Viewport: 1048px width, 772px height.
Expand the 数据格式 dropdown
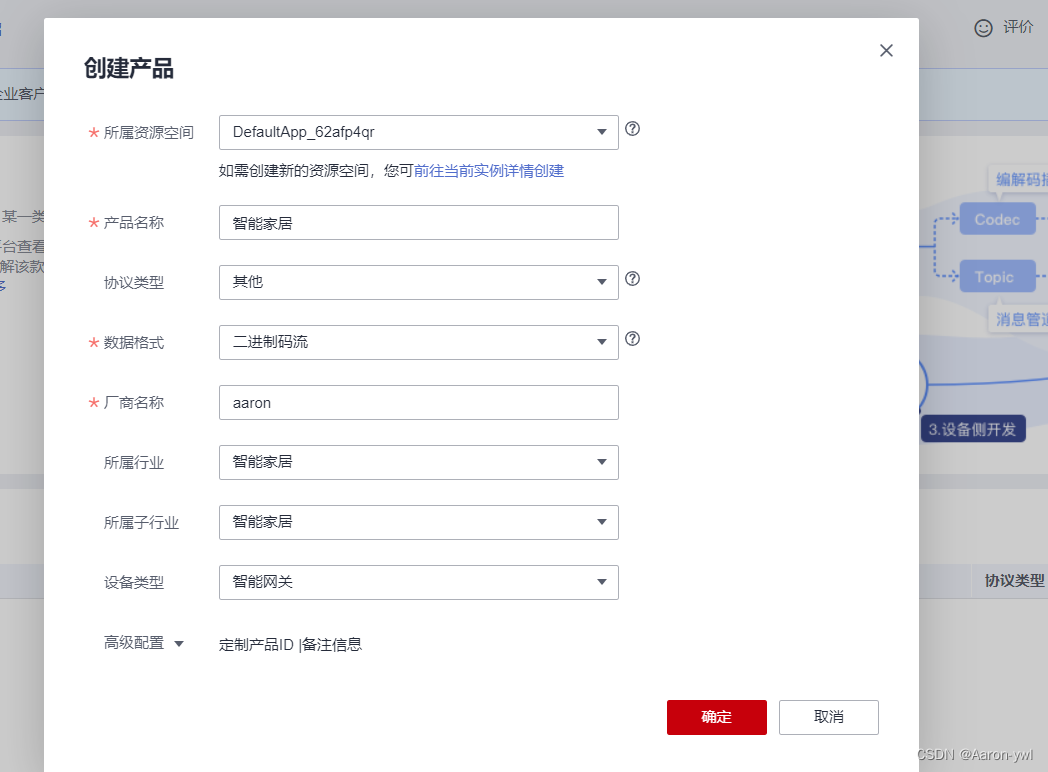pyautogui.click(x=418, y=342)
